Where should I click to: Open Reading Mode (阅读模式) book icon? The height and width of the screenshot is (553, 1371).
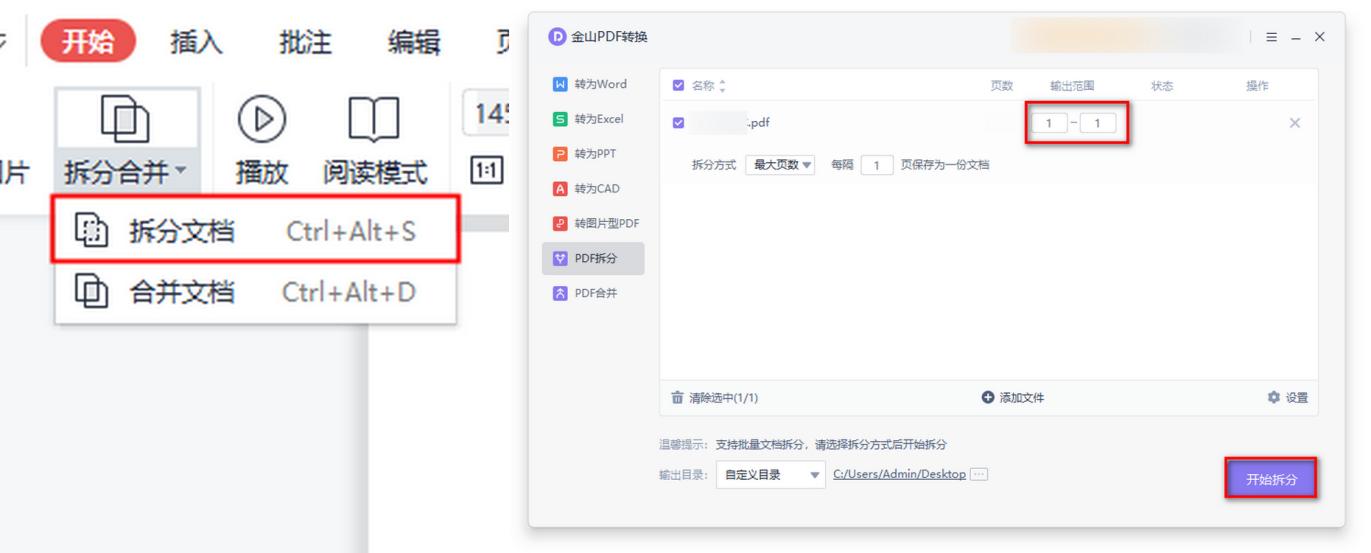click(374, 122)
